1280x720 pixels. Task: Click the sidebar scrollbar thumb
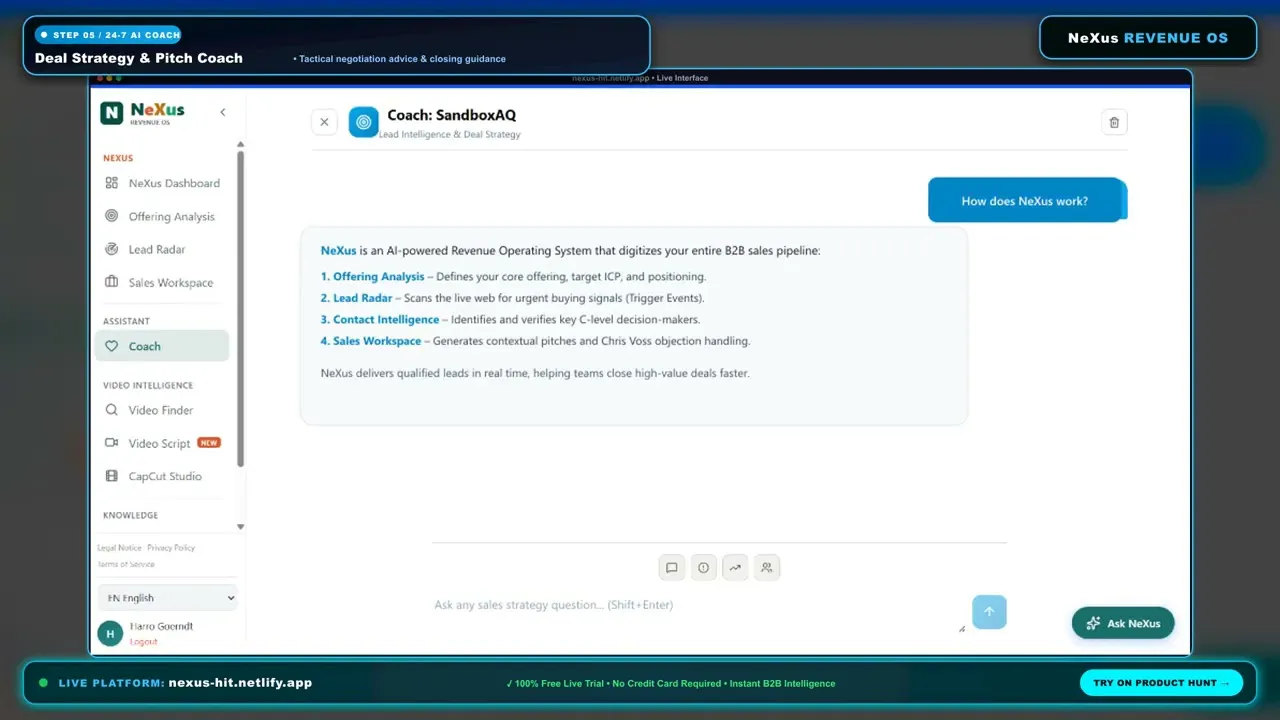click(x=240, y=308)
